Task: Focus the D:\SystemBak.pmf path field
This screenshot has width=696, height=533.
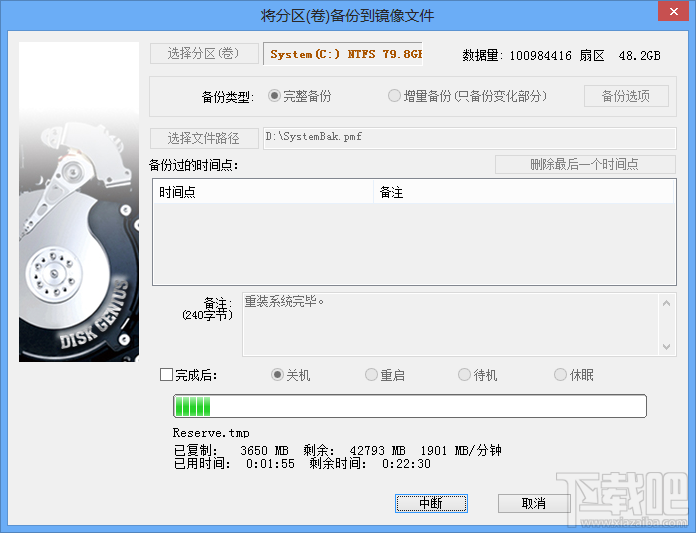Action: click(x=470, y=138)
